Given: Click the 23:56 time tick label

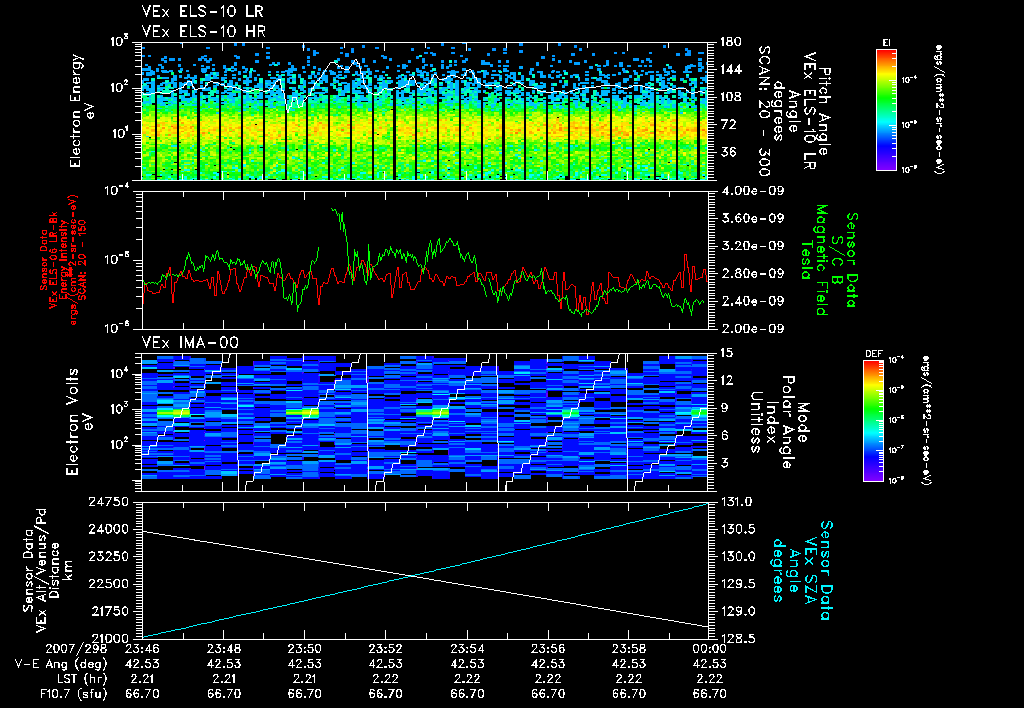Looking at the screenshot, I should coord(548,649).
